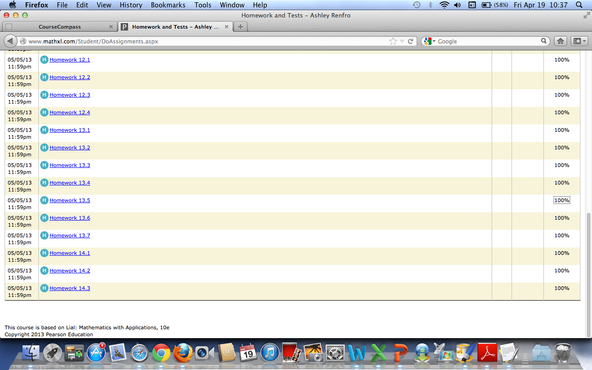This screenshot has width=592, height=370.
Task: Open the bookmarks menu toolbar button
Action: 579,41
